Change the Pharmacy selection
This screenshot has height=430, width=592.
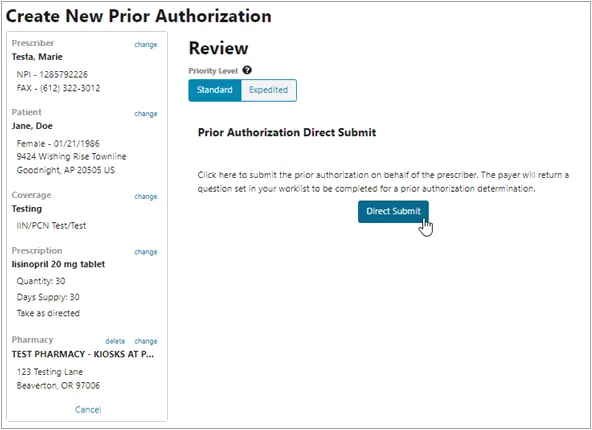145,341
